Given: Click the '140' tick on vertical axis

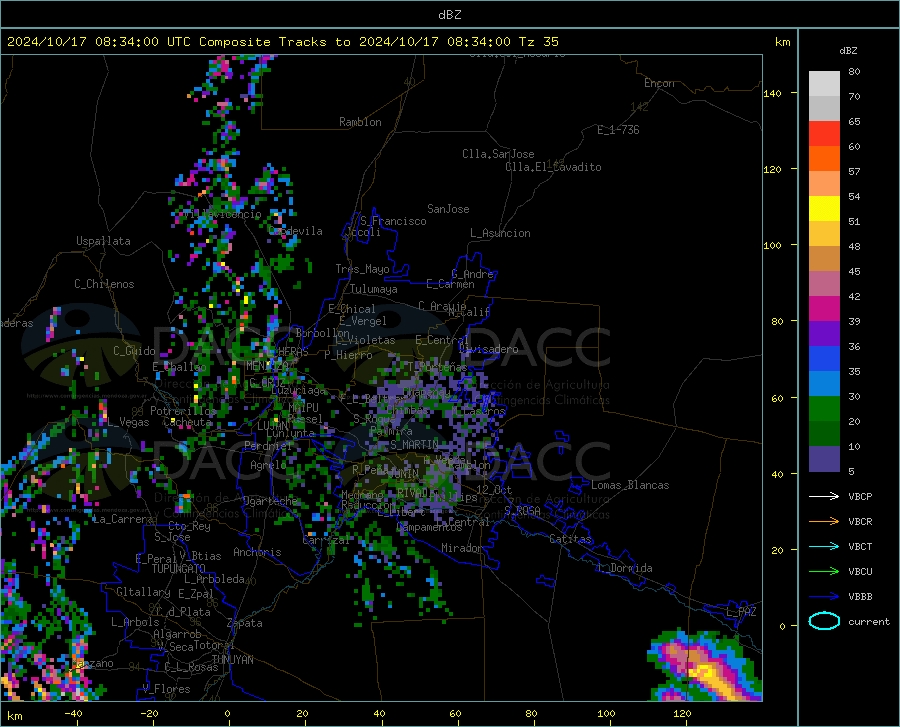Looking at the screenshot, I should (x=773, y=93).
